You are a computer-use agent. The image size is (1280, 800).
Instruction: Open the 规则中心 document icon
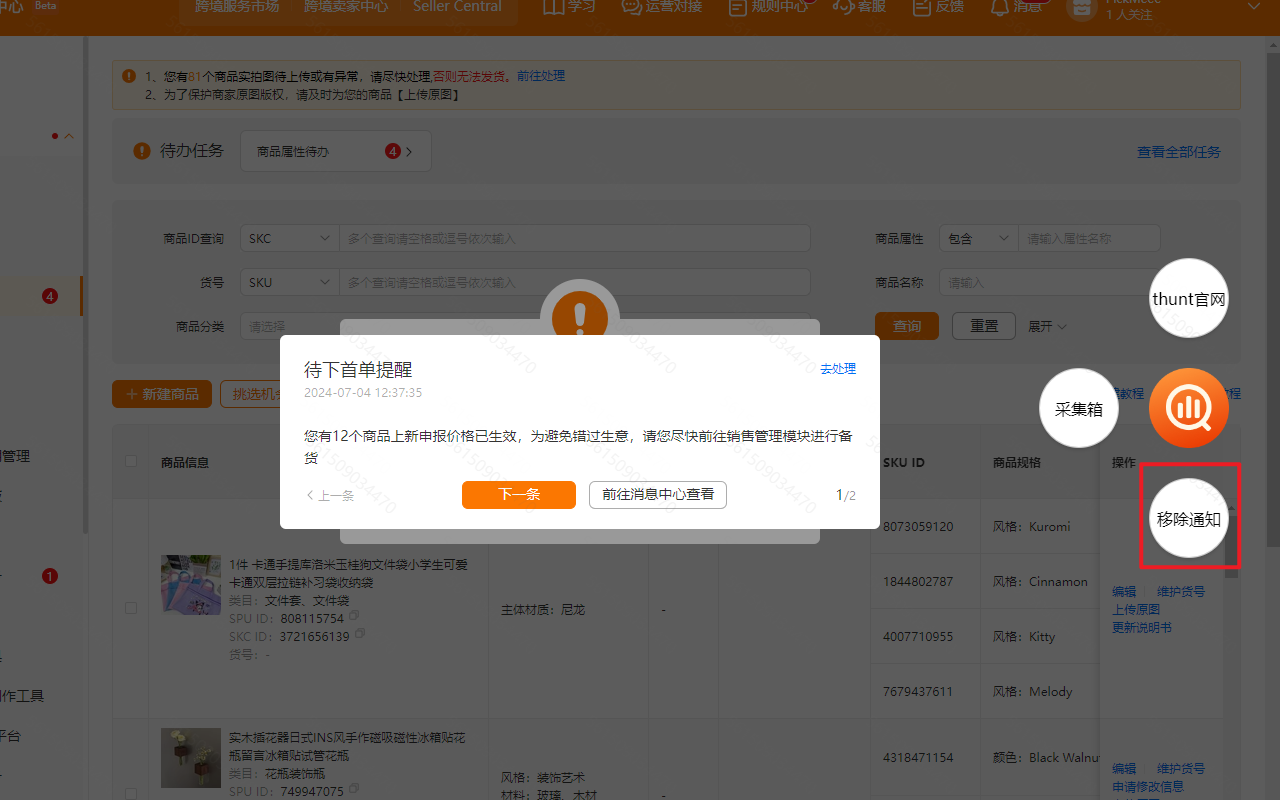738,6
